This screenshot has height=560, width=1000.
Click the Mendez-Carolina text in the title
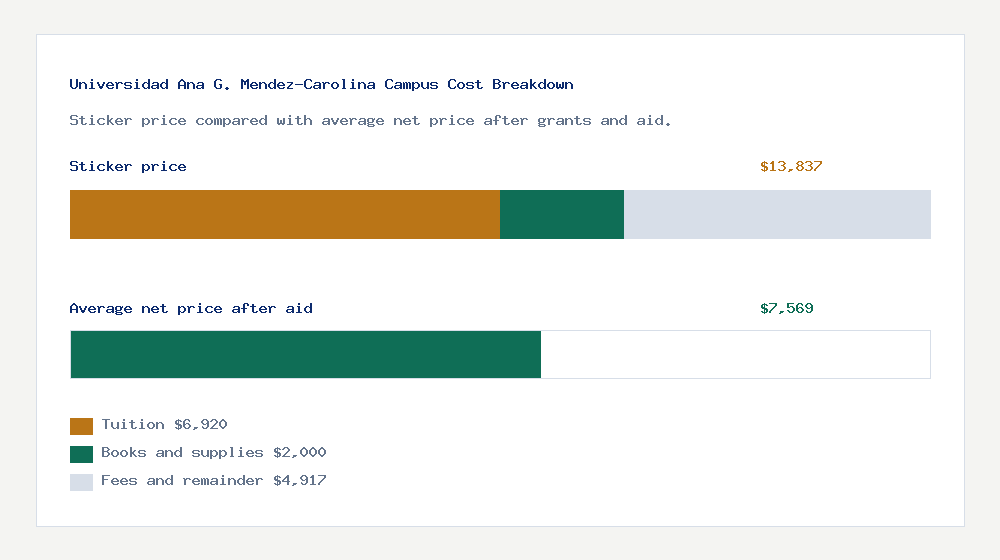(x=307, y=85)
